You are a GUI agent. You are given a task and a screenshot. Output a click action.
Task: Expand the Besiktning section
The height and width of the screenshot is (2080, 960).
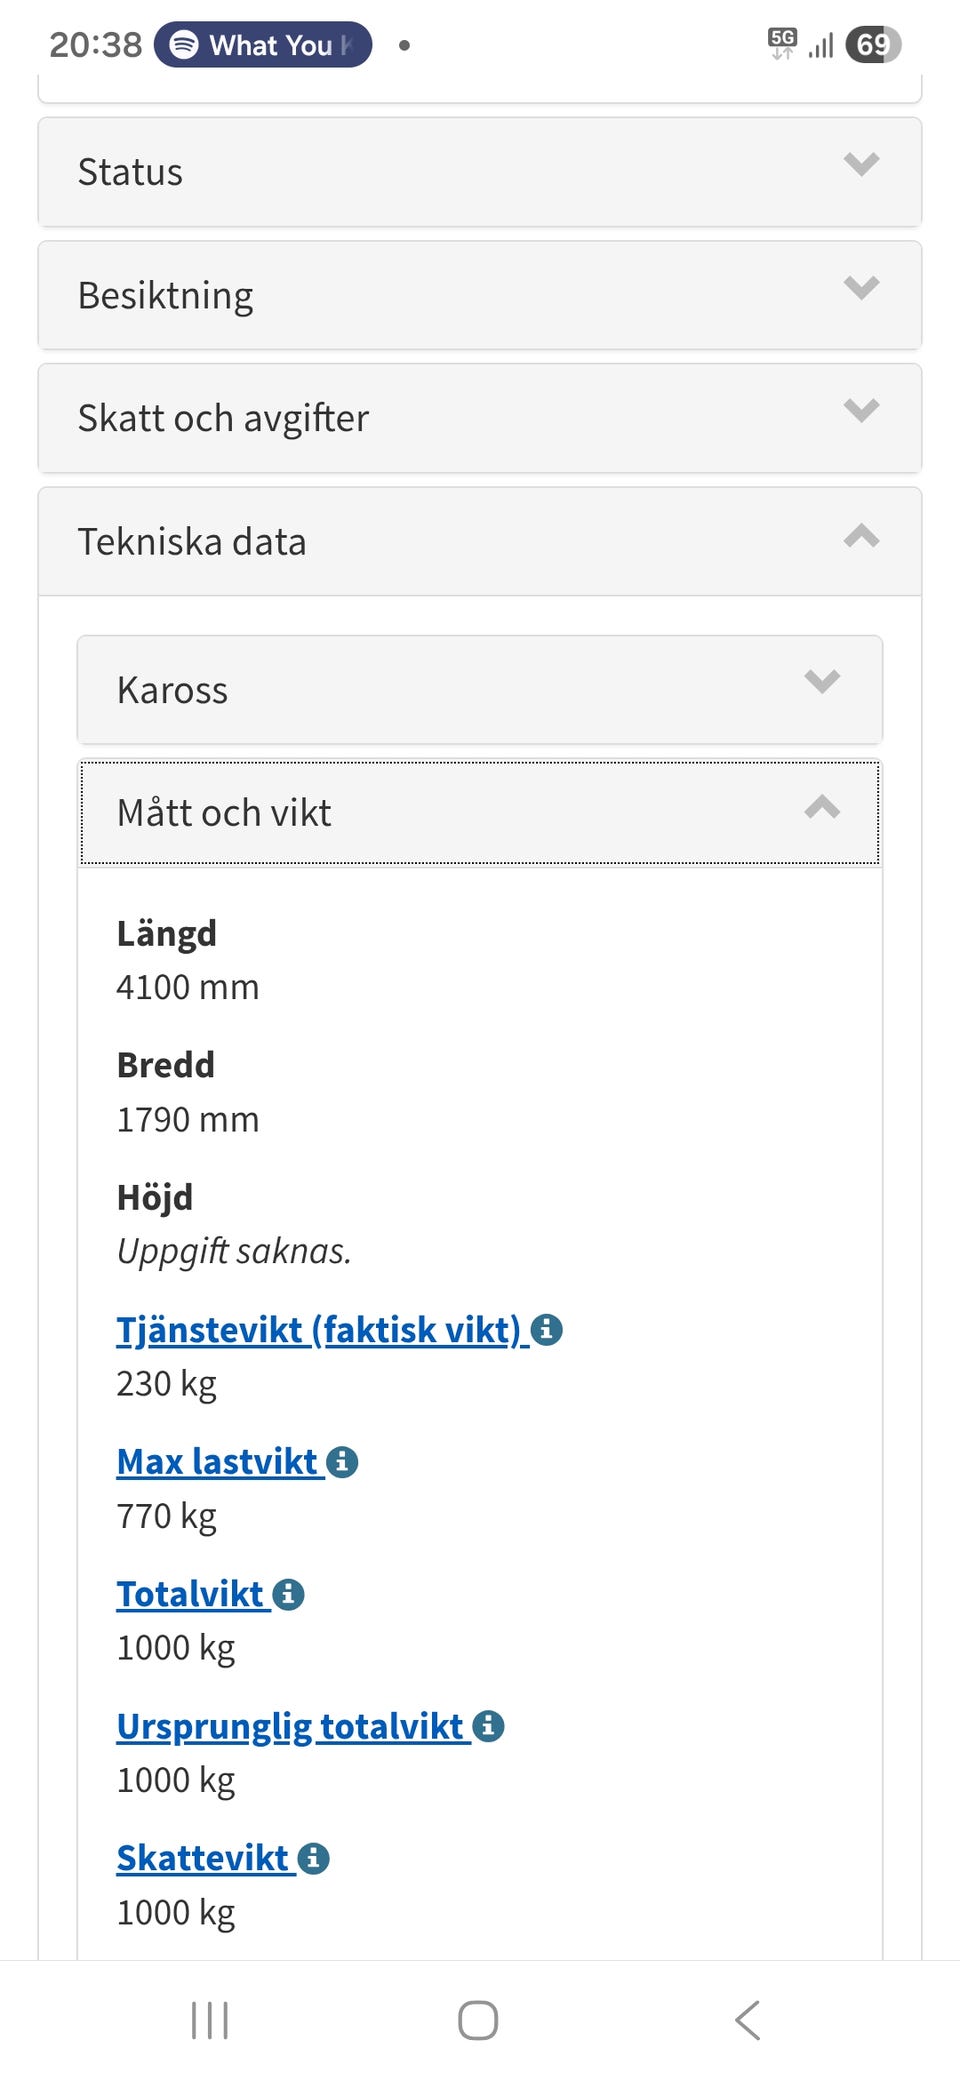(x=480, y=295)
